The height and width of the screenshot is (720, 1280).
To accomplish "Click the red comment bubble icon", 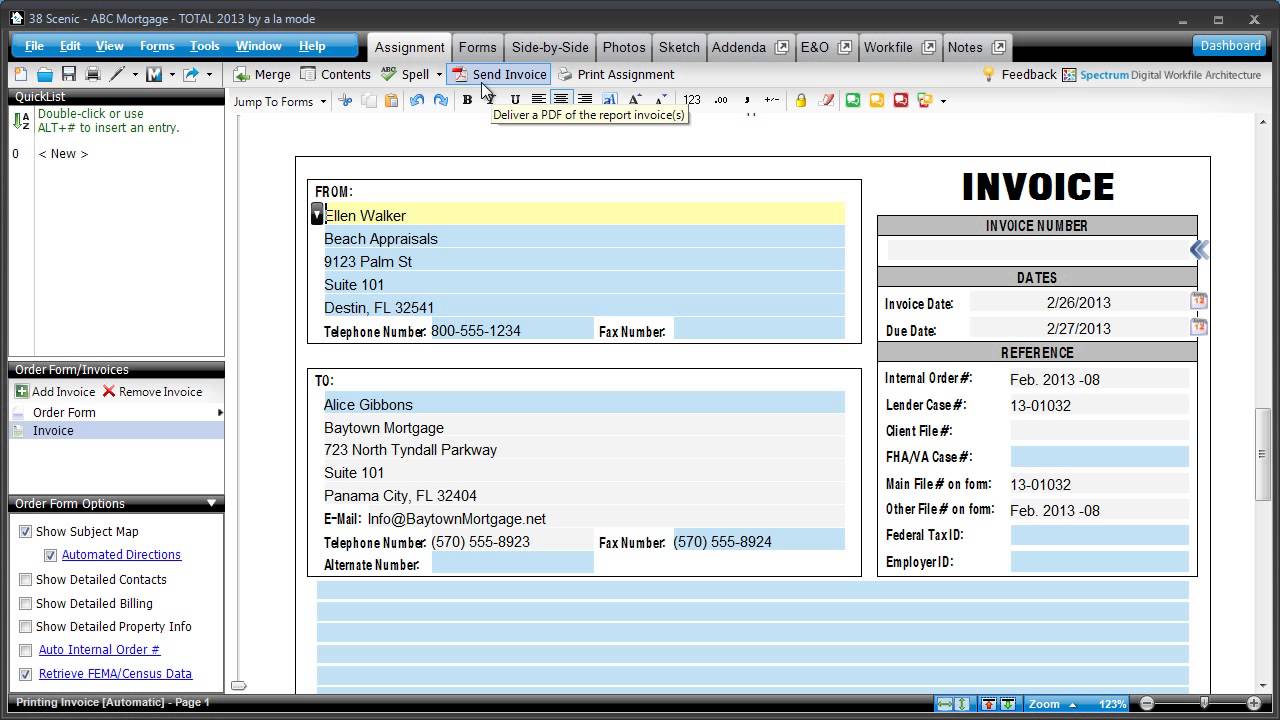I will click(901, 100).
